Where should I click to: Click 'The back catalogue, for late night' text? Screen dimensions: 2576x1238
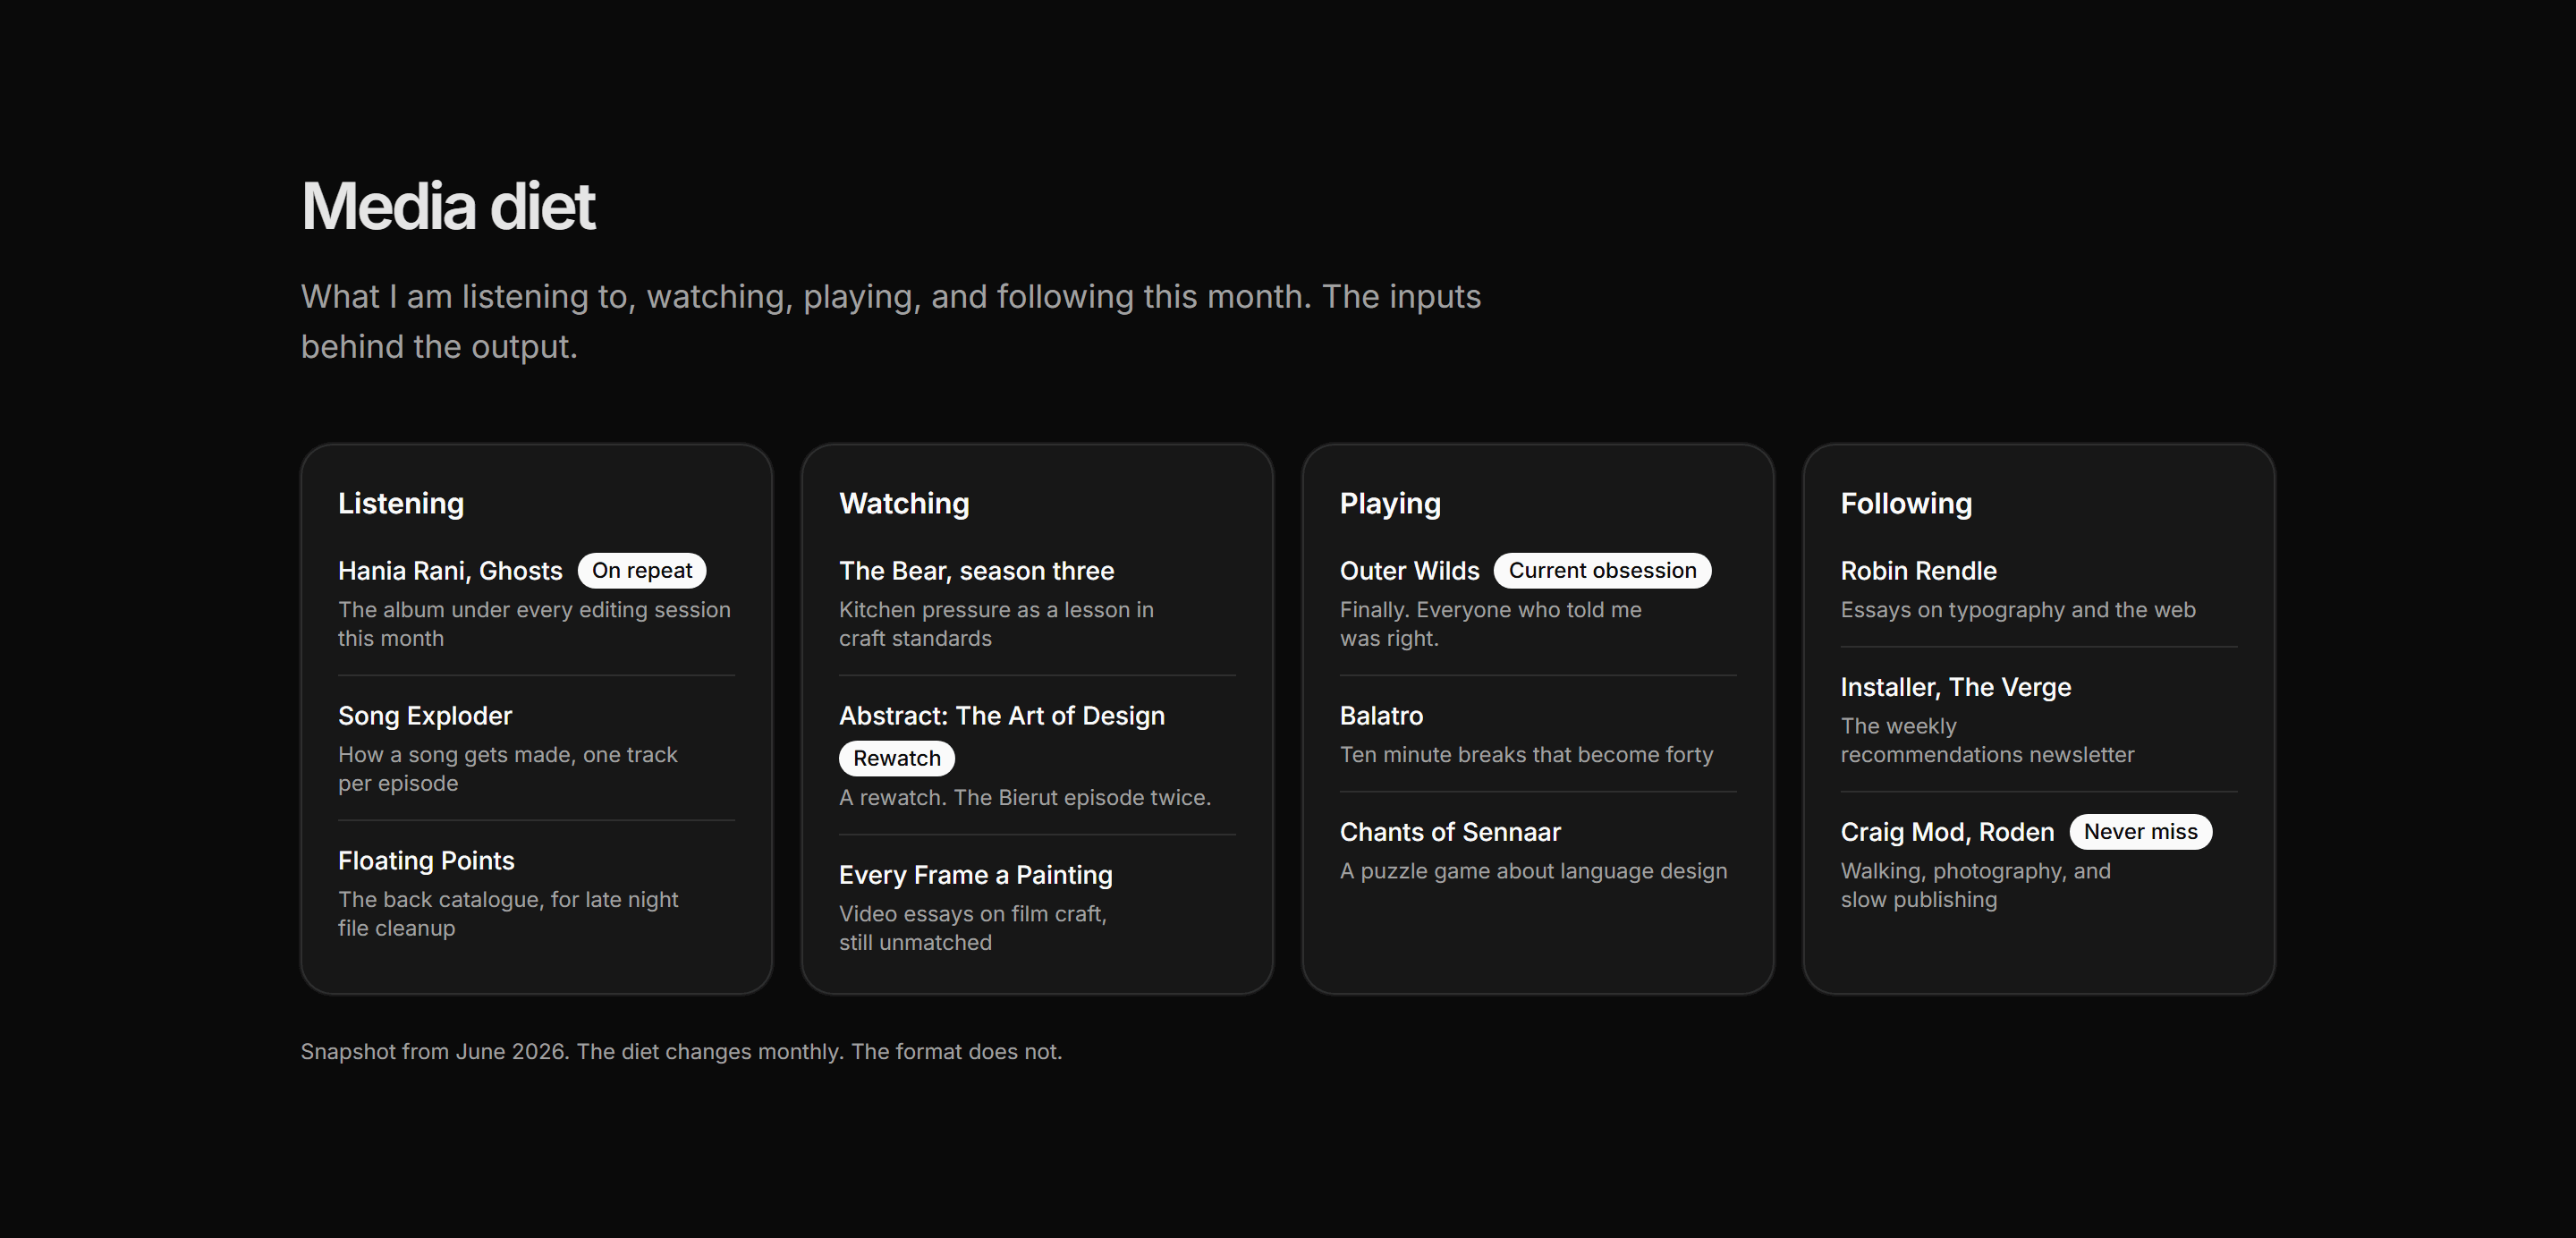[x=508, y=914]
